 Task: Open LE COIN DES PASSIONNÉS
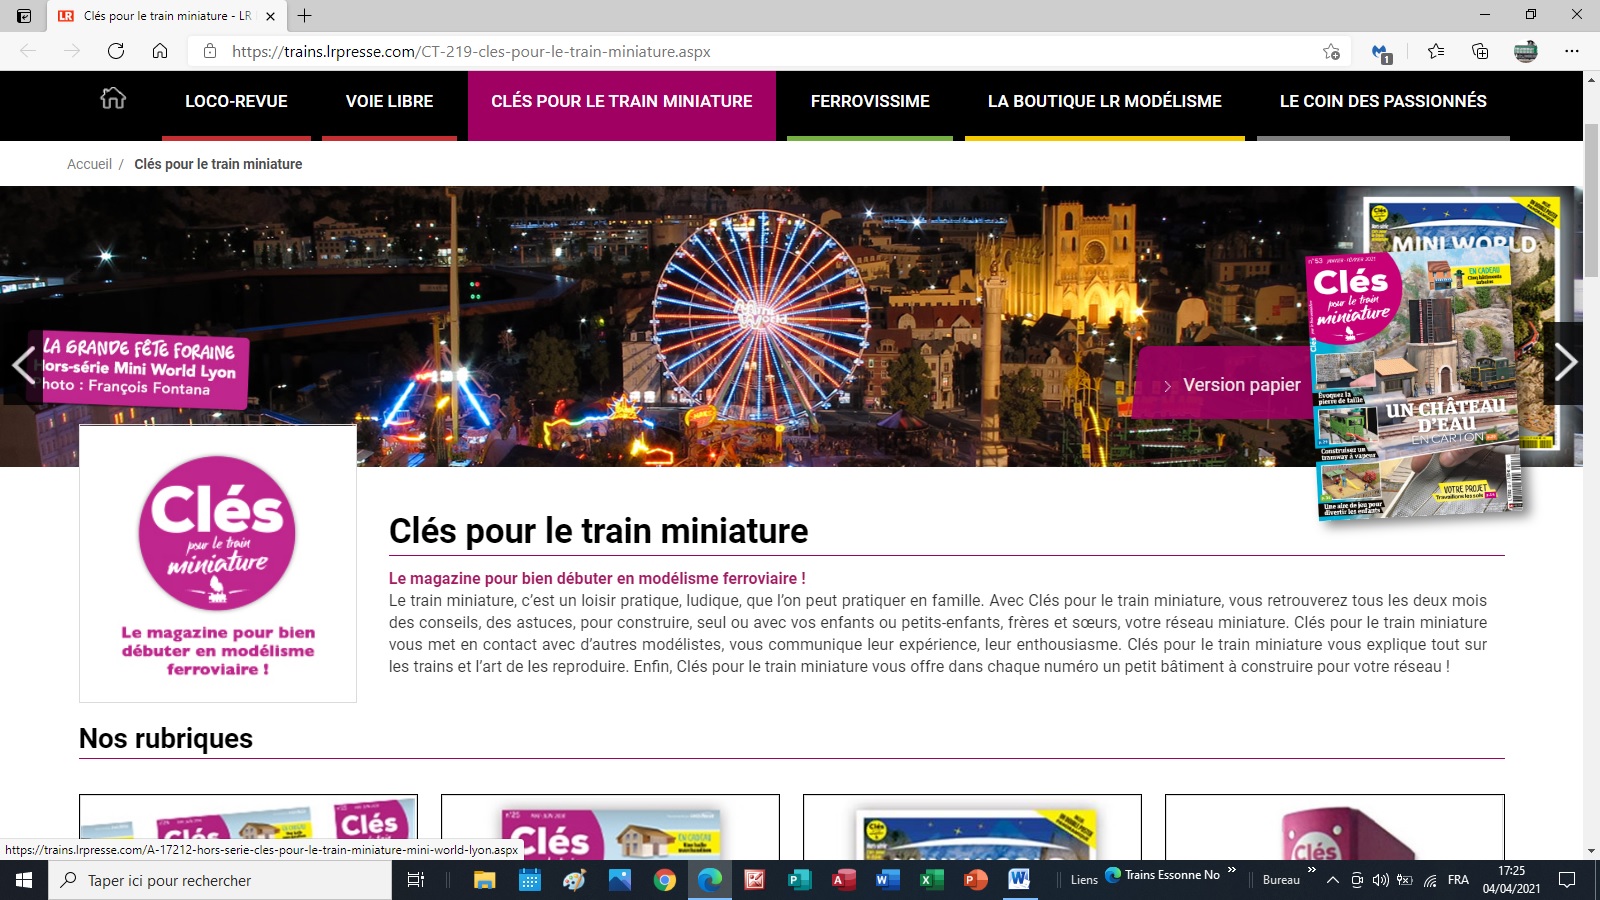tap(1383, 101)
